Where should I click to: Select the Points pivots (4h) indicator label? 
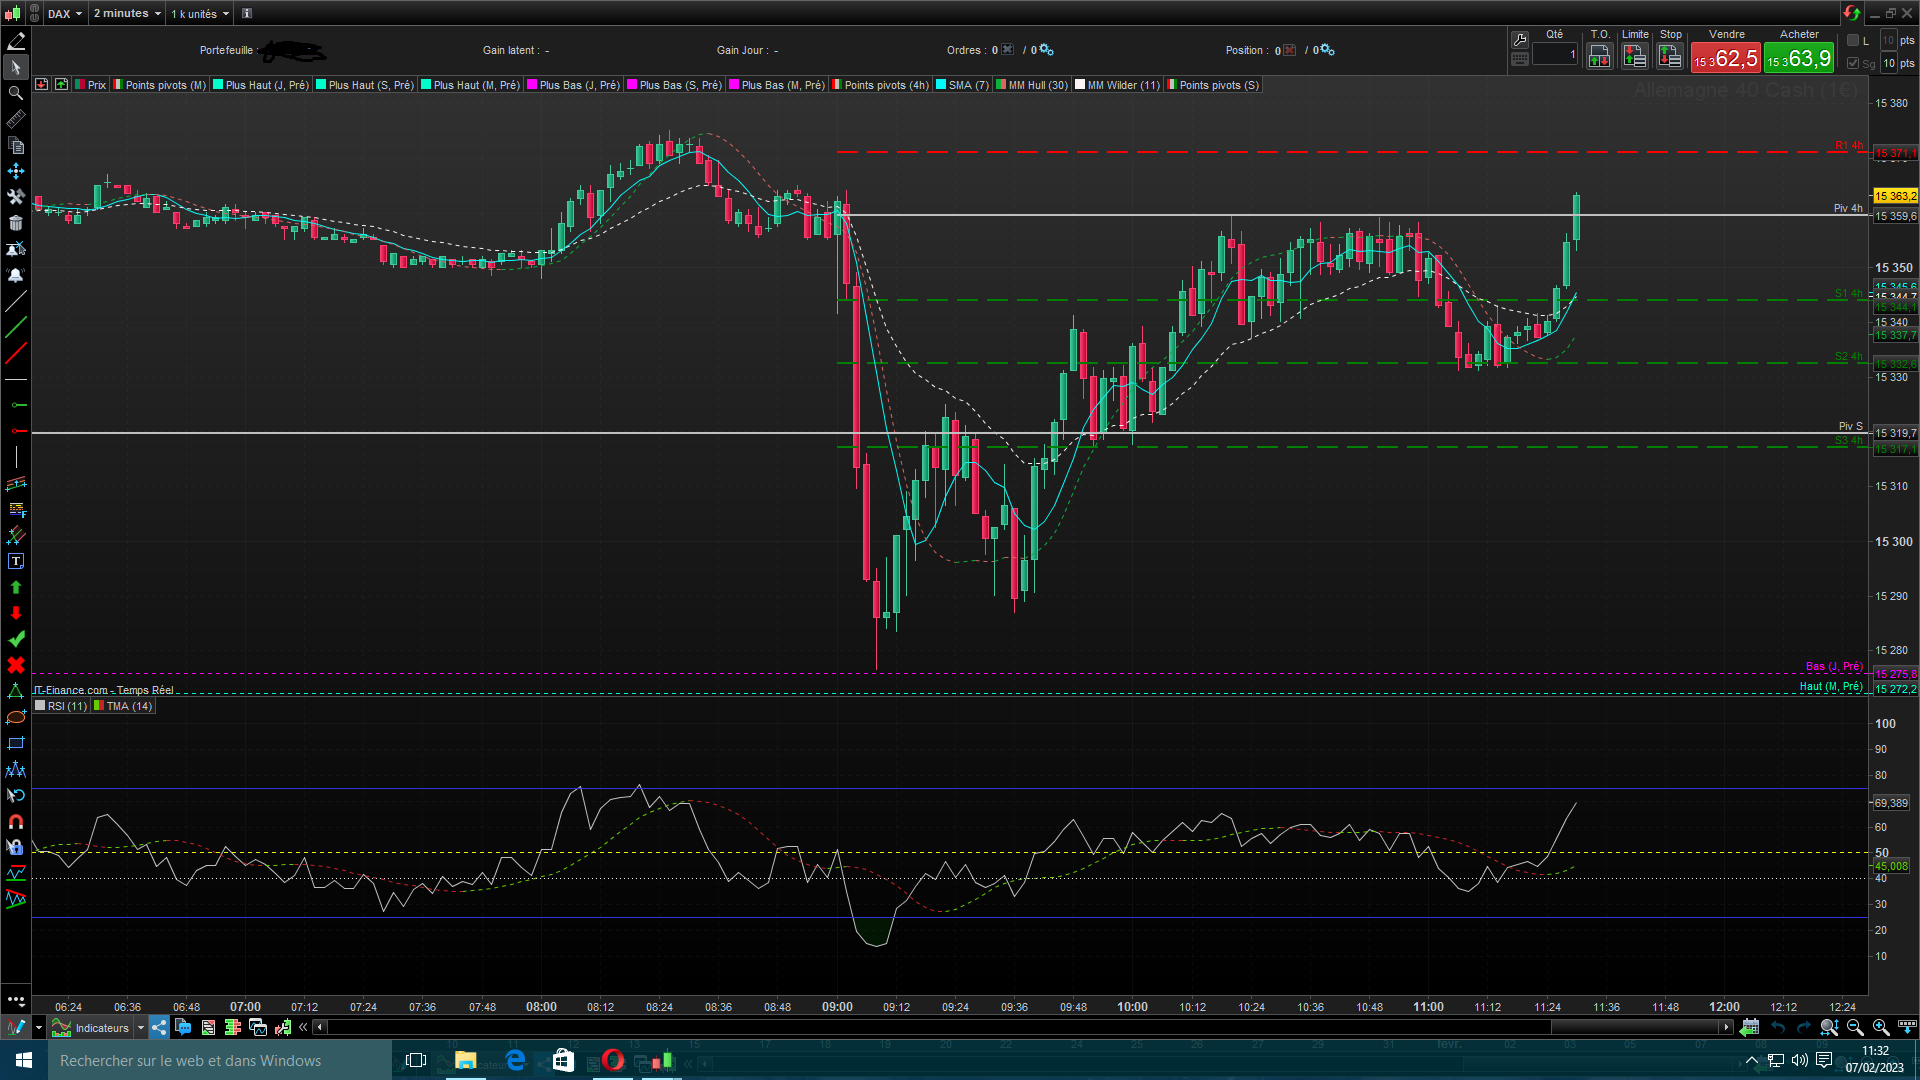tap(886, 85)
